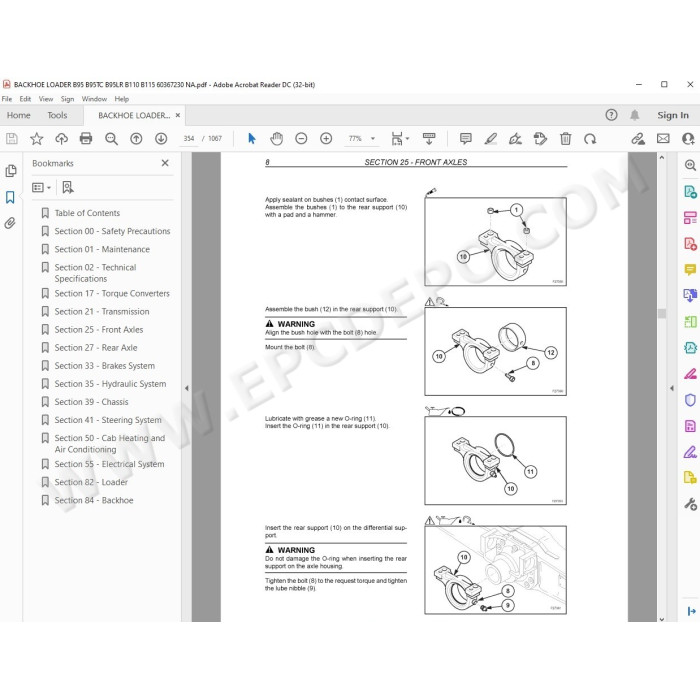Open the Window menu

(x=94, y=99)
